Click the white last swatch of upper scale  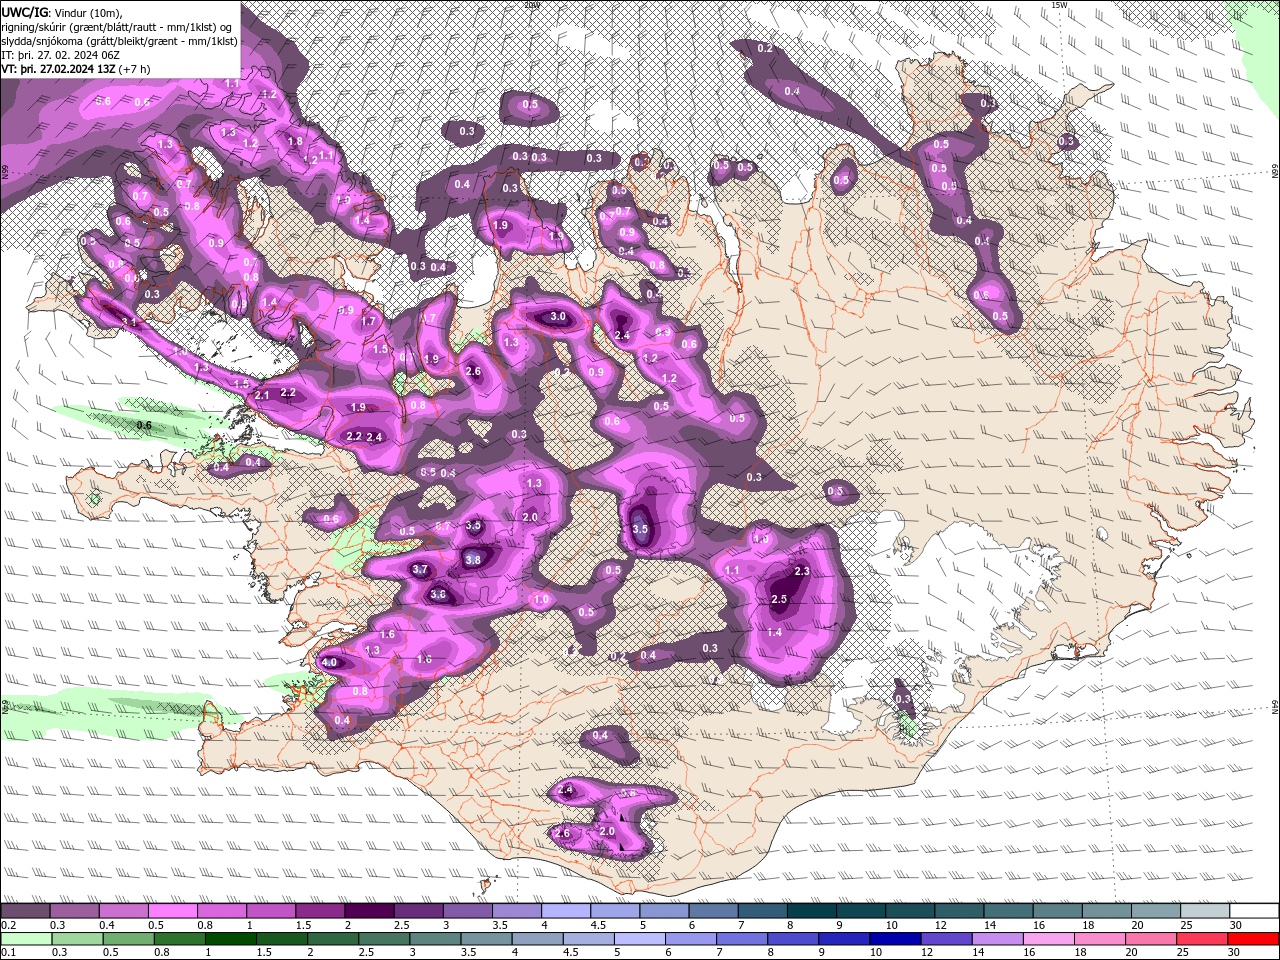tap(1254, 911)
